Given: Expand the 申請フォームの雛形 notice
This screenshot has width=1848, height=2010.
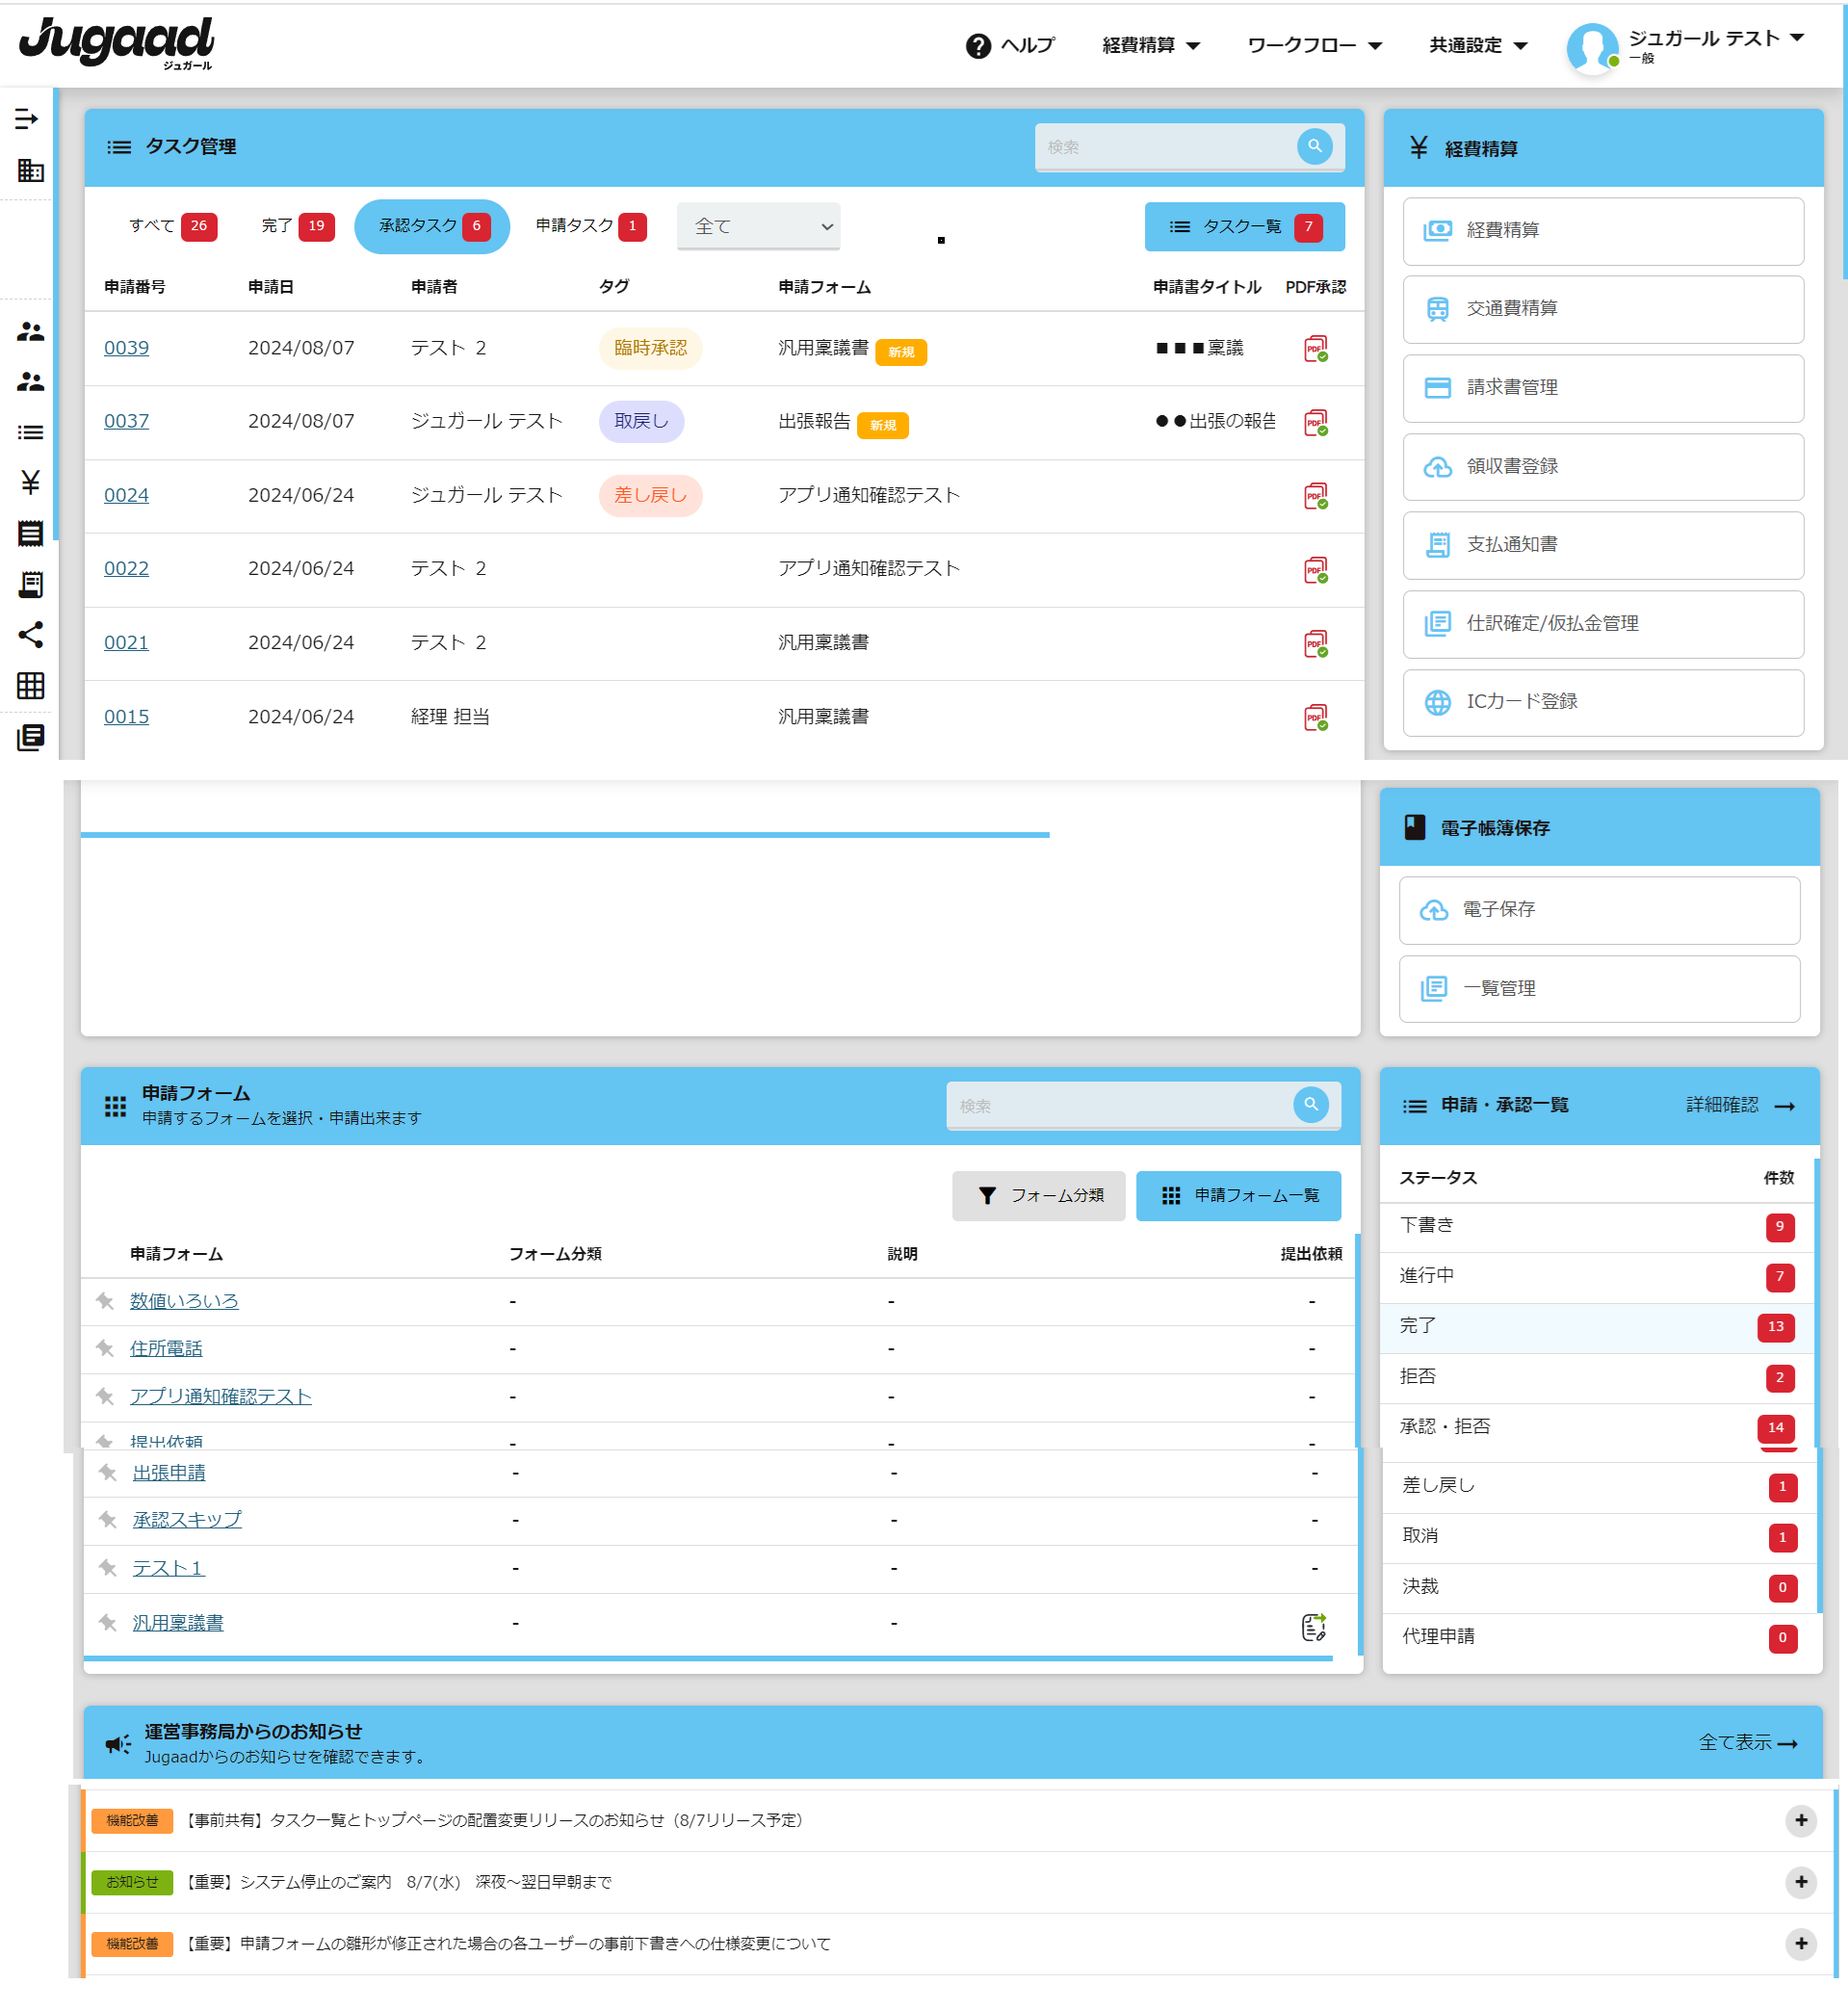Looking at the screenshot, I should [x=1801, y=1945].
